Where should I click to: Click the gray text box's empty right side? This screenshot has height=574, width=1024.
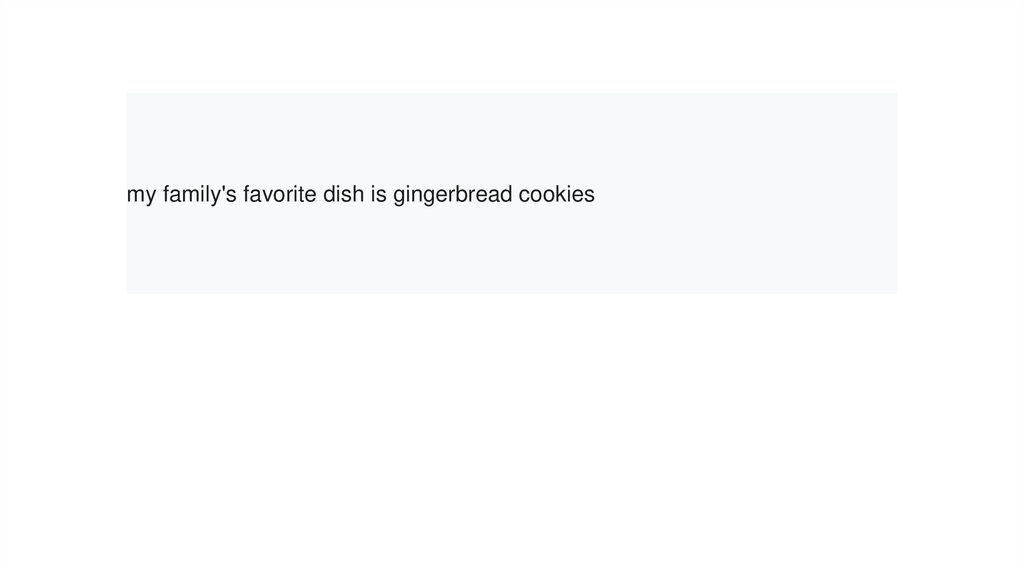[x=760, y=195]
